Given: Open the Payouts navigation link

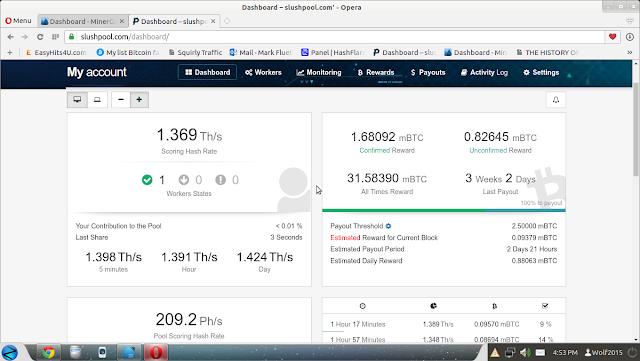Looking at the screenshot, I should 428,72.
